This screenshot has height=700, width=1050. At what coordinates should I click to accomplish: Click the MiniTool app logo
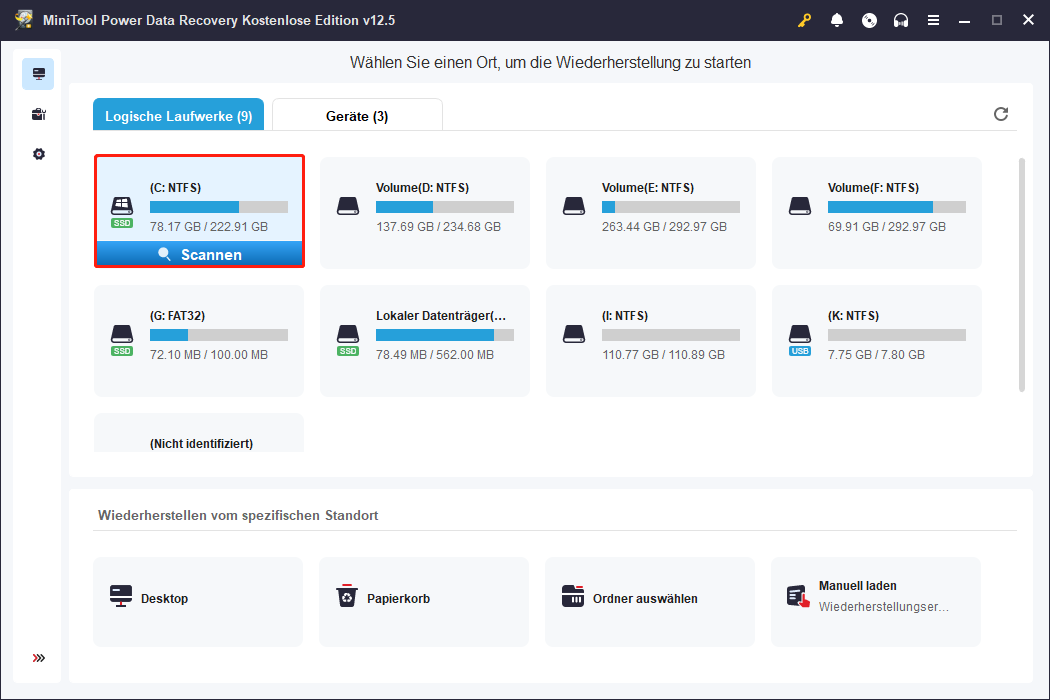24,20
